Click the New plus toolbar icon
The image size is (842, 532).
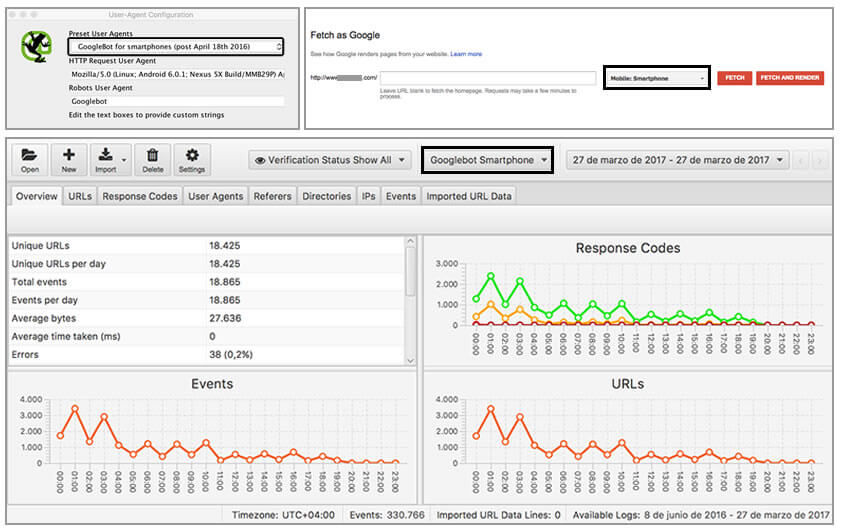tap(69, 159)
